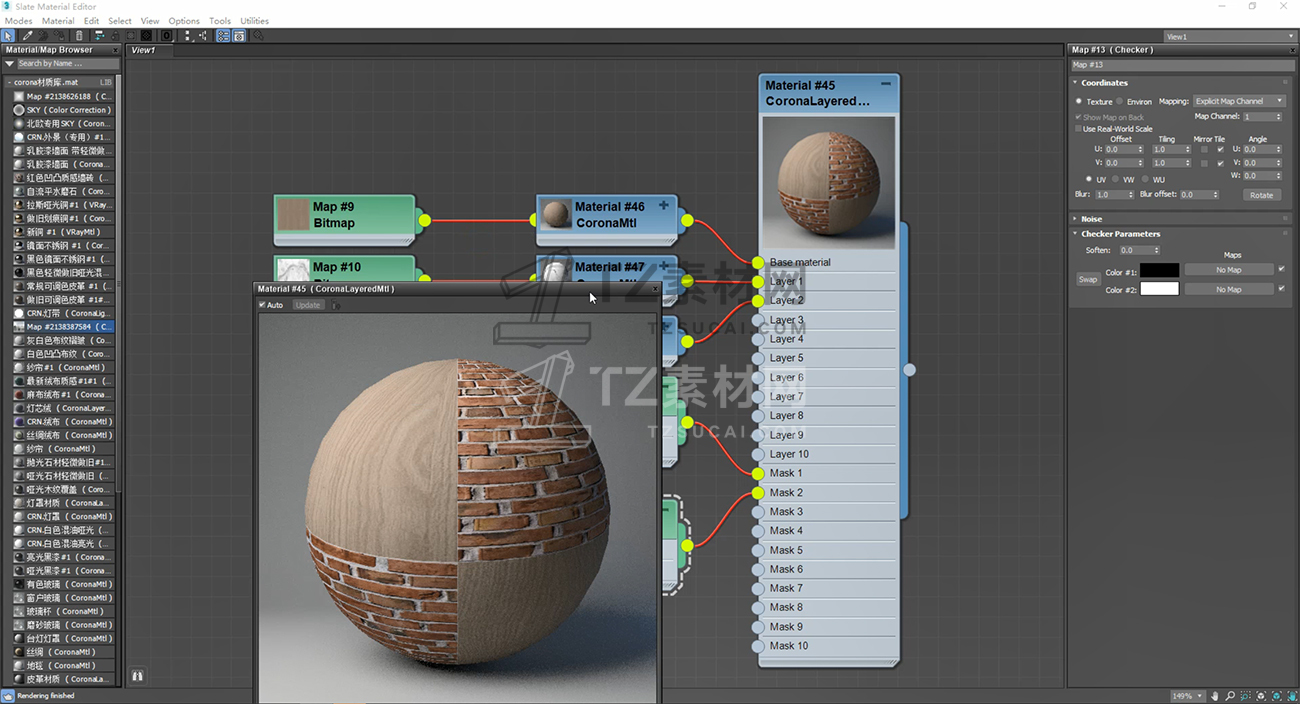Screen dimensions: 1300x704
Task: Open the Material menu
Action: (58, 21)
